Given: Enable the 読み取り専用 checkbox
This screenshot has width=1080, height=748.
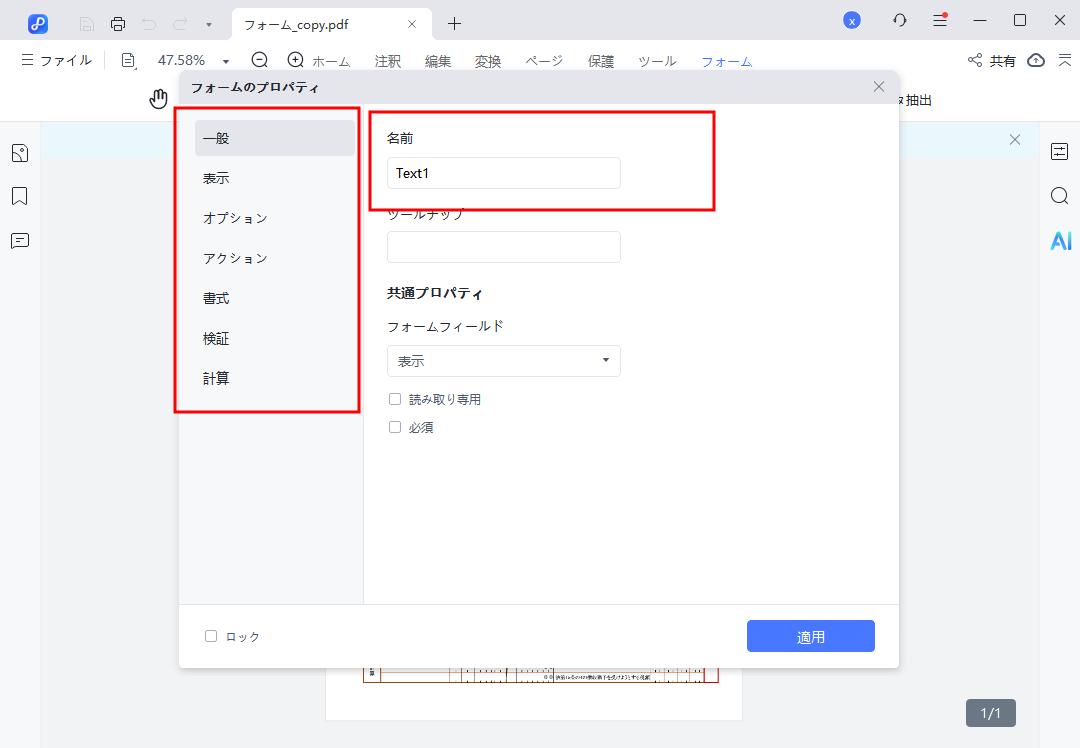Looking at the screenshot, I should (x=395, y=398).
